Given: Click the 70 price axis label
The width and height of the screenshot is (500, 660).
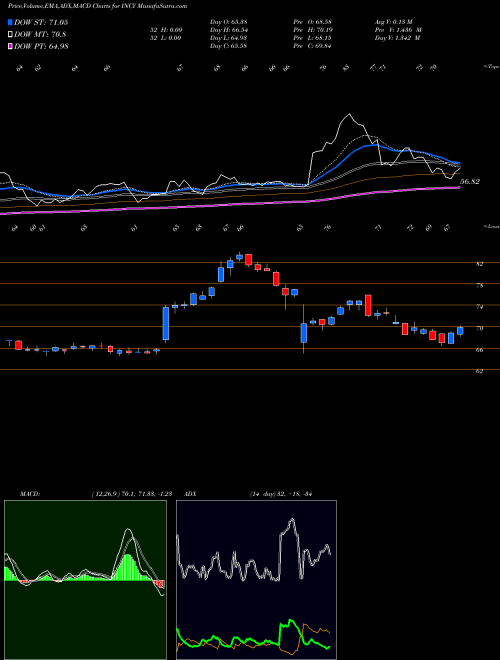Looking at the screenshot, I should tap(479, 328).
